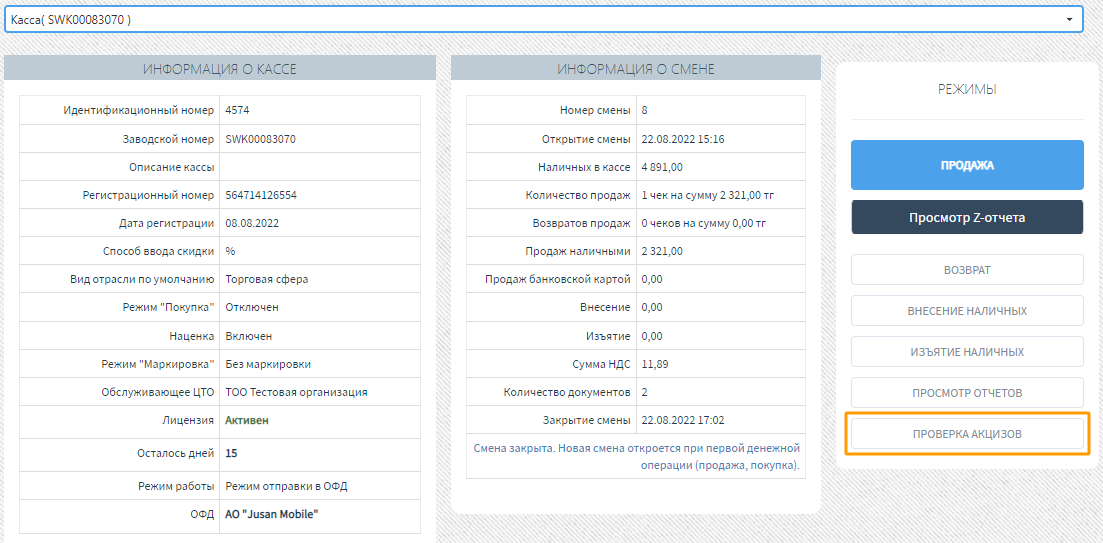Select identification number value 4574

pyautogui.click(x=237, y=110)
